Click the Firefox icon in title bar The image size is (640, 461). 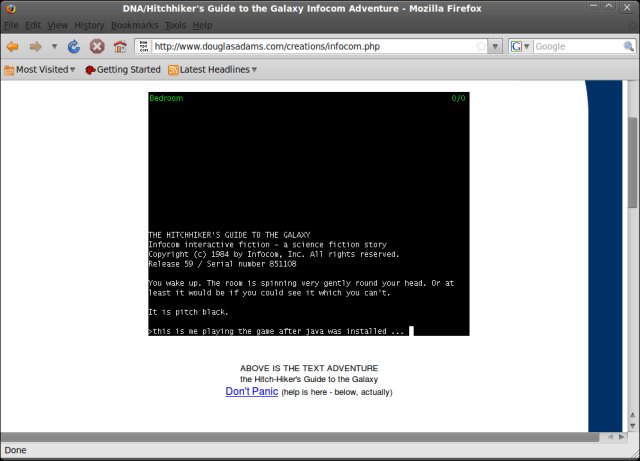click(x=11, y=8)
